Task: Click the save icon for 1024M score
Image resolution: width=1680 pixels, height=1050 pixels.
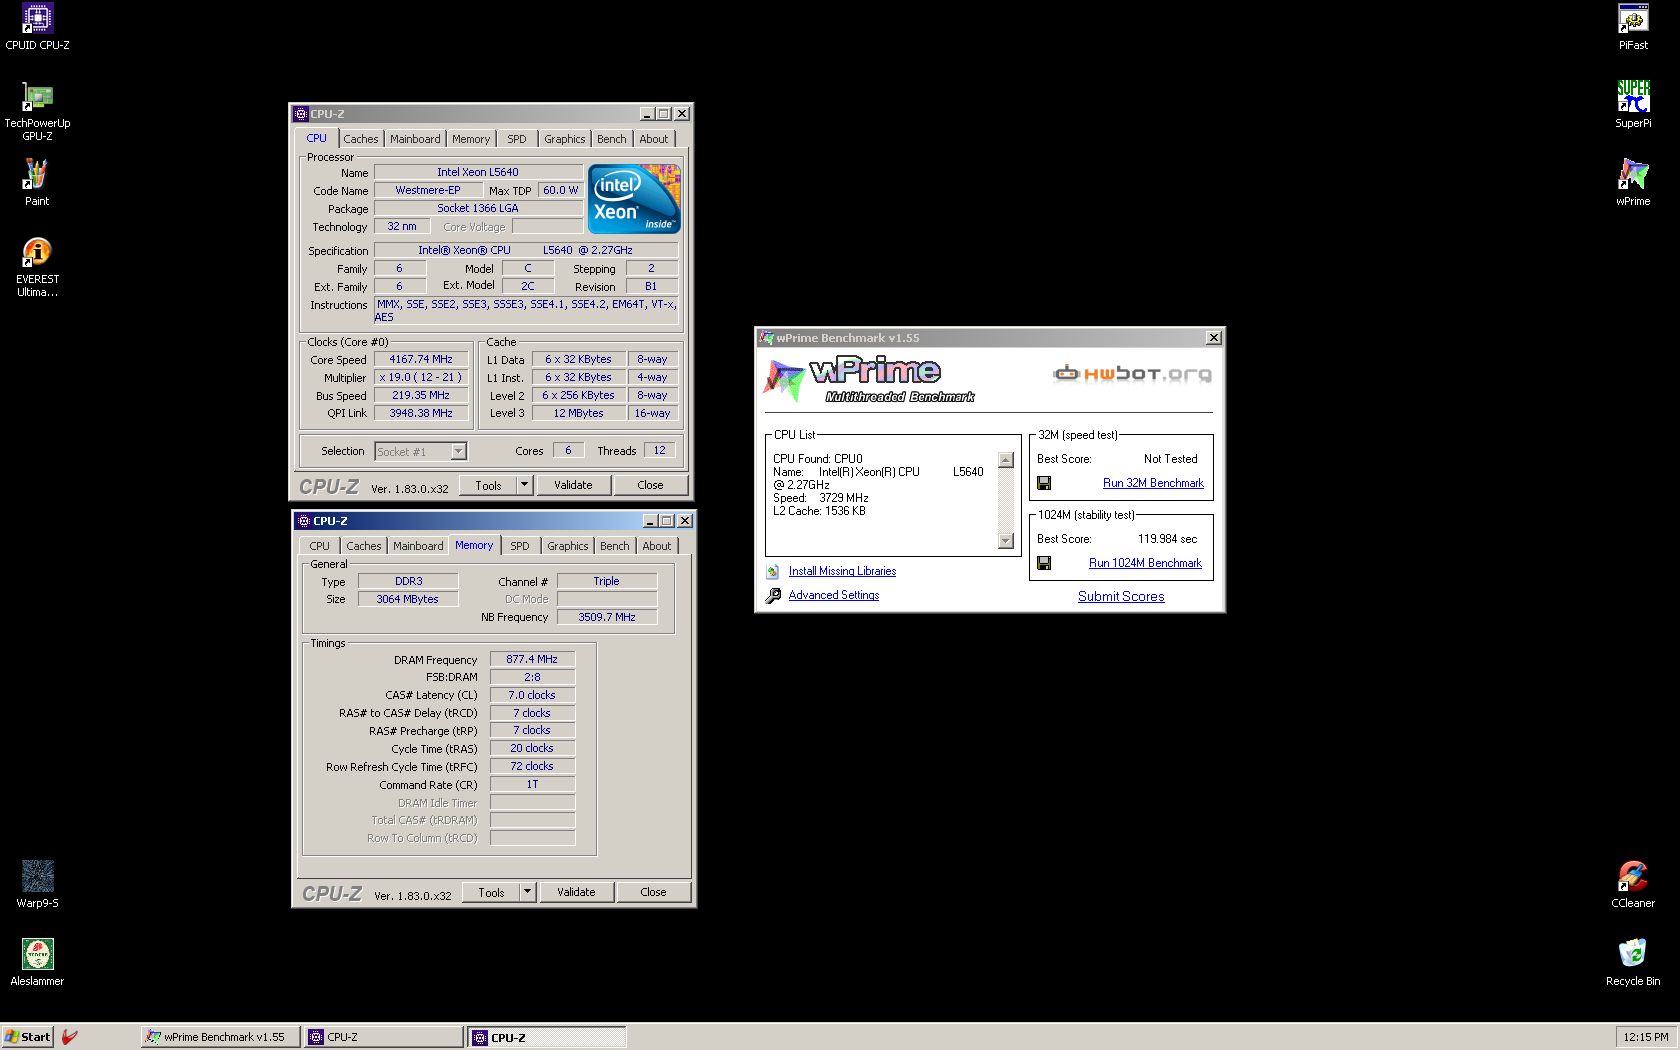Action: click(1044, 563)
